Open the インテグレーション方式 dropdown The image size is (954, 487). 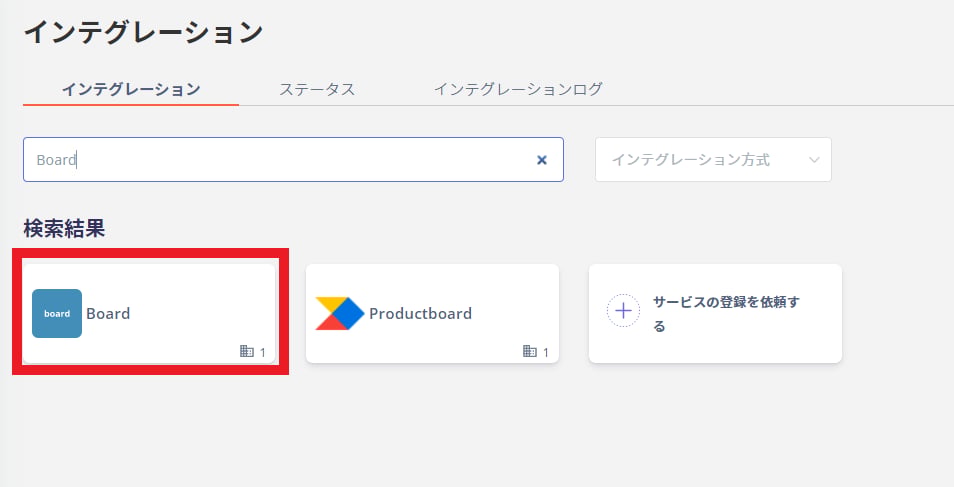[713, 159]
